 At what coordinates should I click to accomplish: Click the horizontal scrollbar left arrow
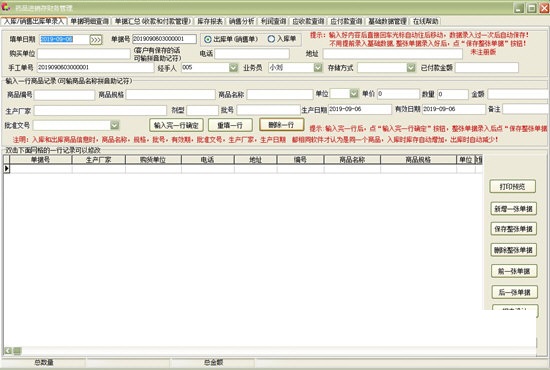(x=8, y=350)
